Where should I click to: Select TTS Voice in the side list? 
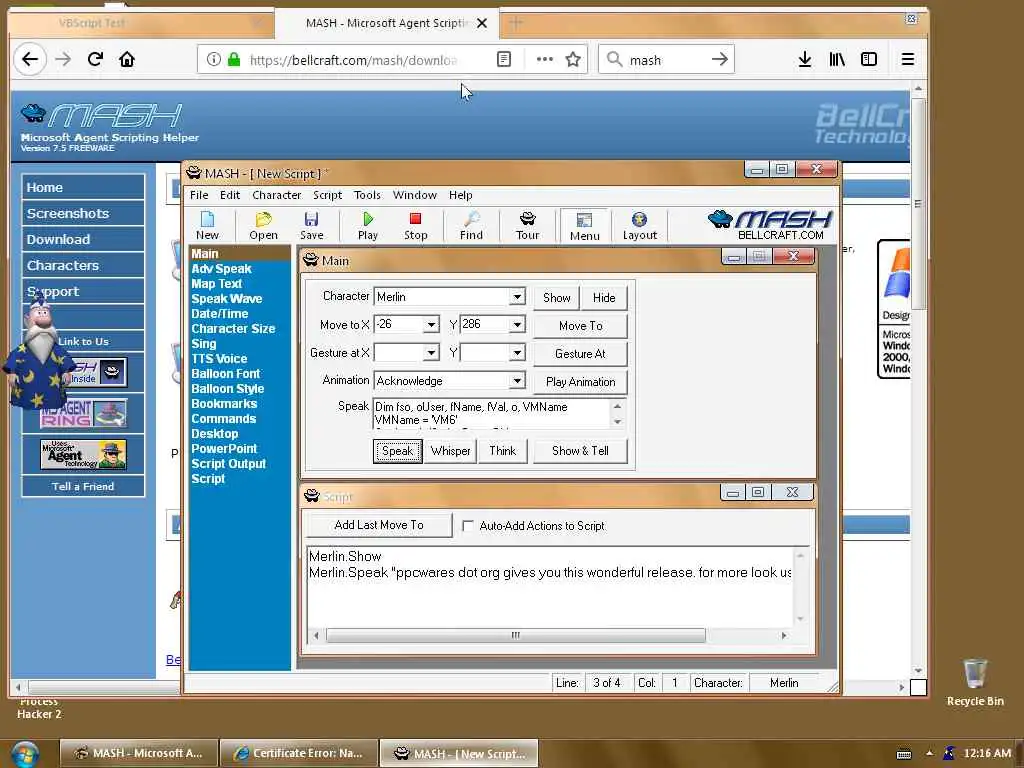(x=219, y=359)
